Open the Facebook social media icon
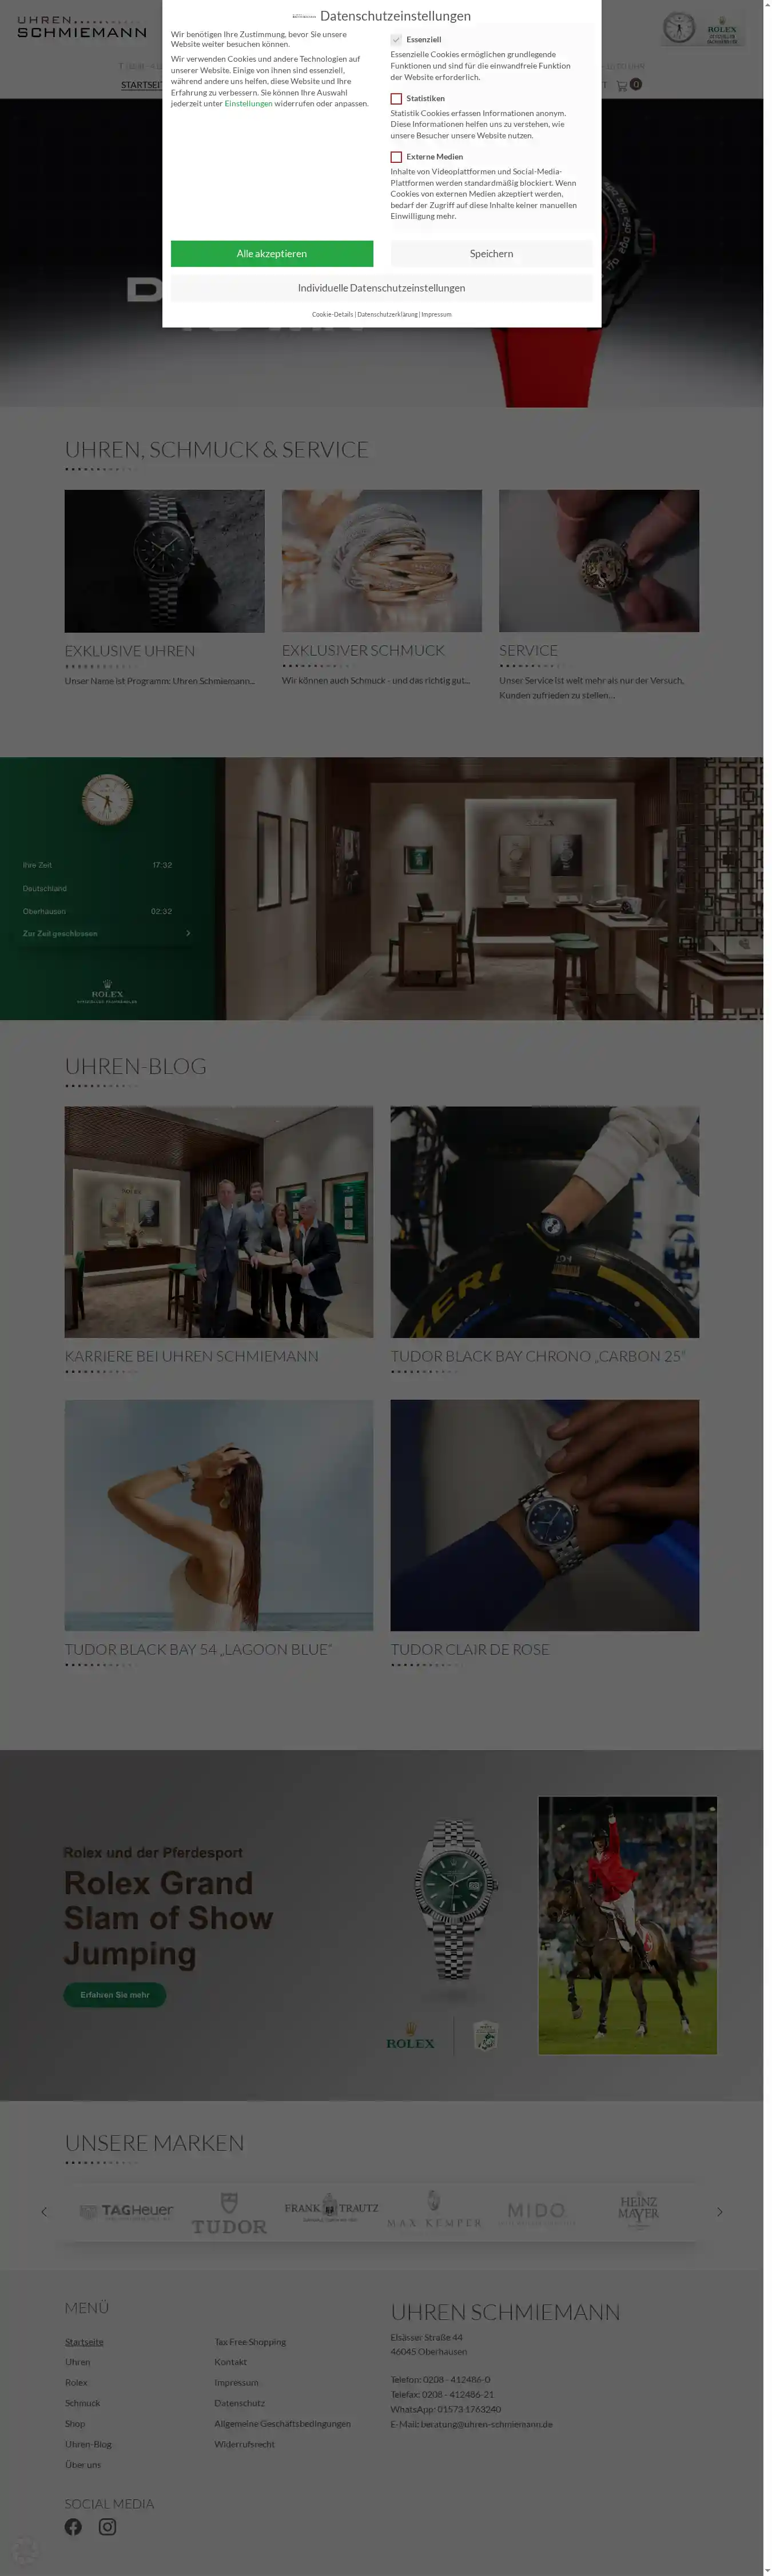 [x=73, y=2527]
